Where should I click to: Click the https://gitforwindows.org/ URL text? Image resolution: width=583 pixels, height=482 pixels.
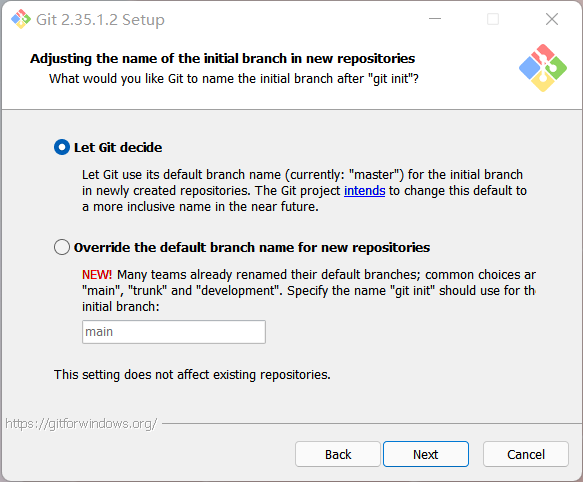[x=81, y=424]
